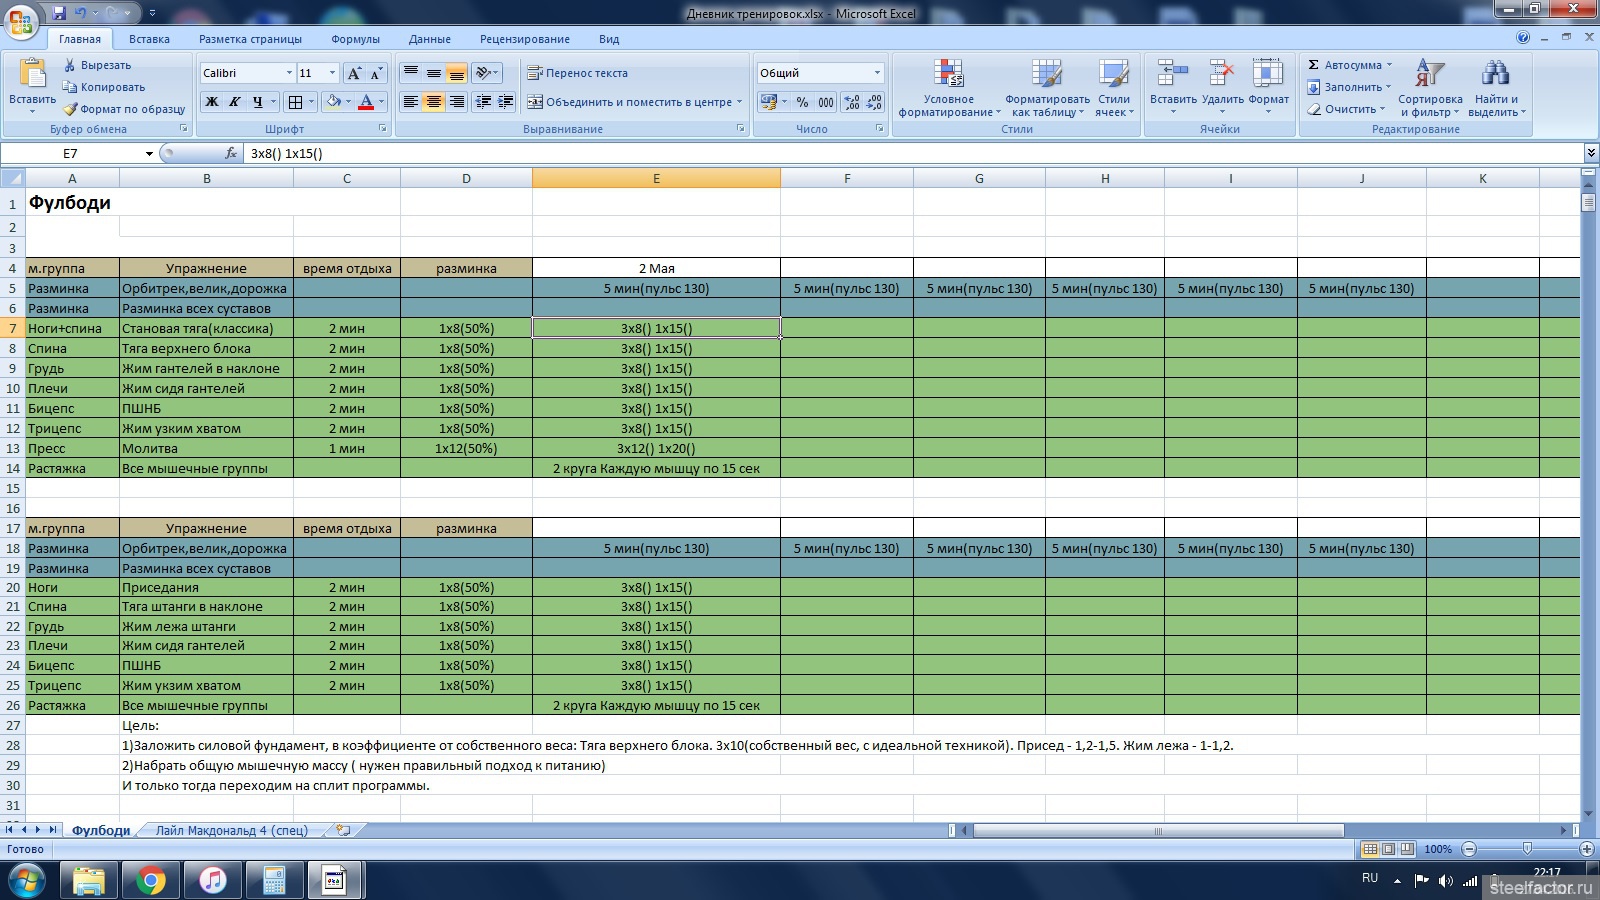Open sheet Лайл Макдональд 4 (спец)
Image resolution: width=1600 pixels, height=900 pixels.
coord(231,830)
